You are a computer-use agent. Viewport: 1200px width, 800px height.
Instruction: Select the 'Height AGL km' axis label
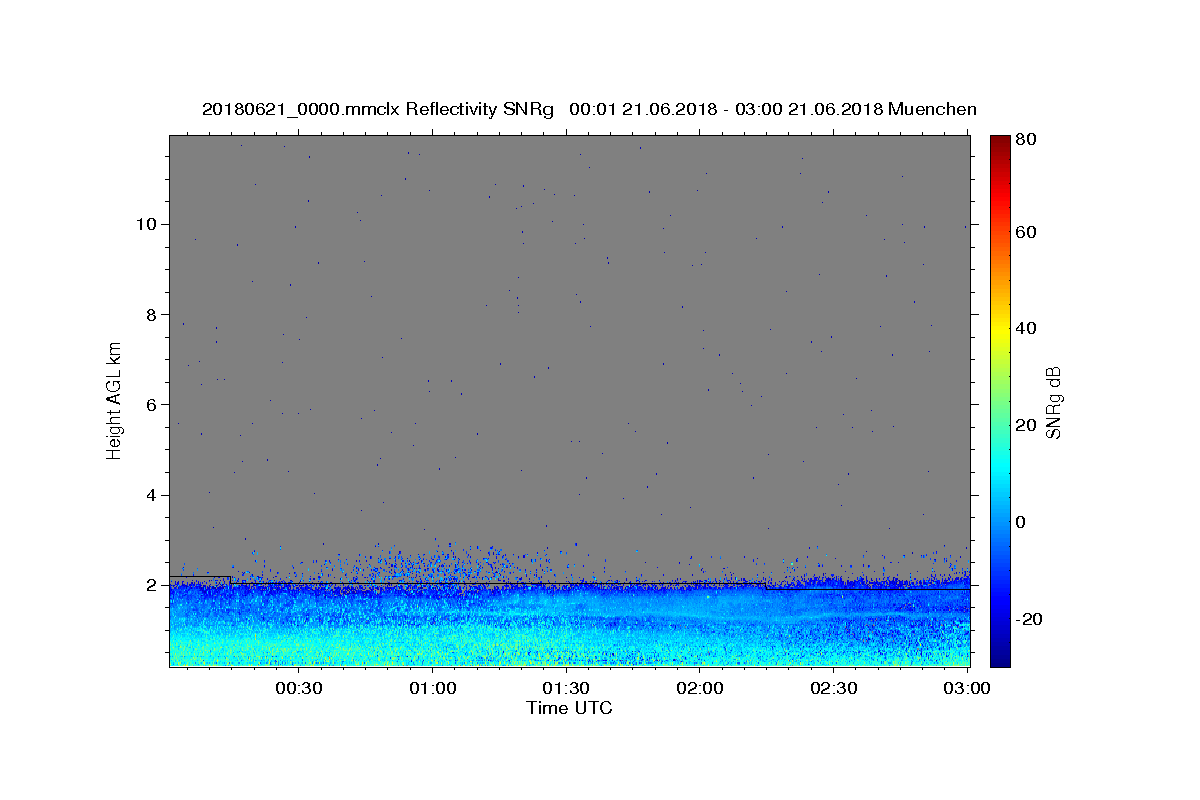tap(115, 399)
